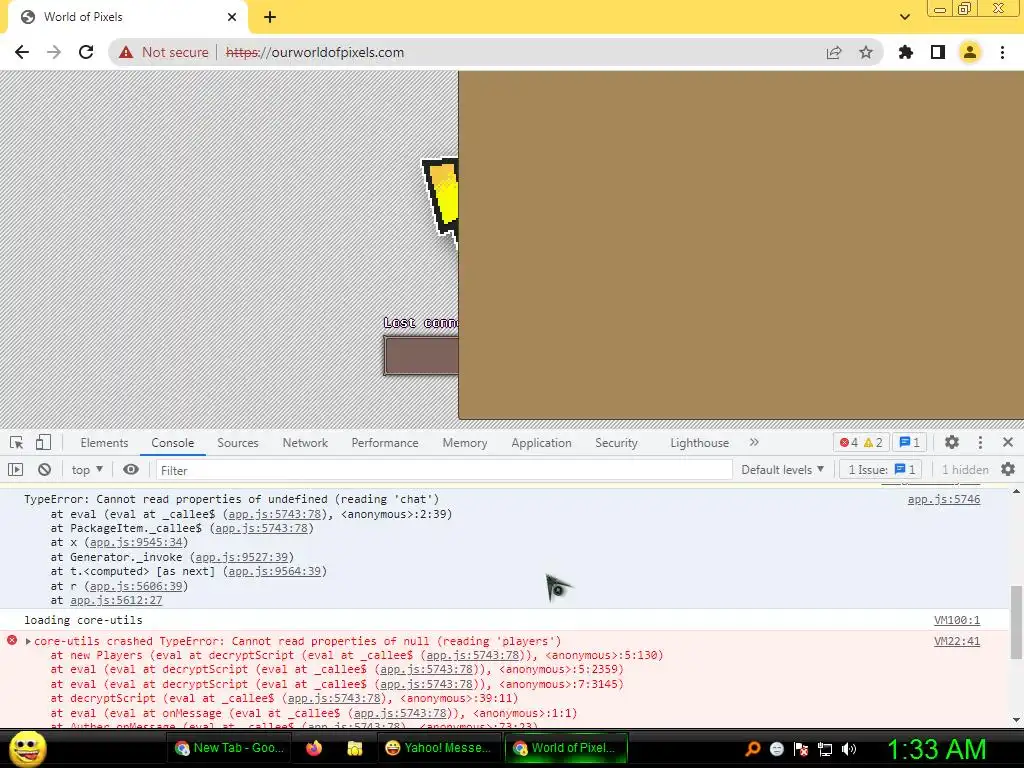The height and width of the screenshot is (768, 1024).
Task: Reload the World of Pixels page
Action: pos(86,52)
